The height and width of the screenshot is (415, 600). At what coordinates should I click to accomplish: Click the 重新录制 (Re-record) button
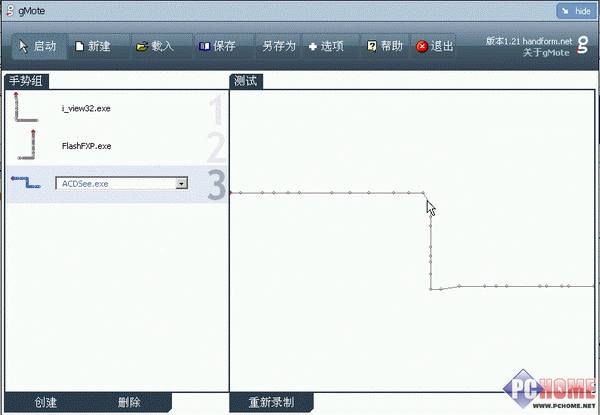(x=271, y=402)
